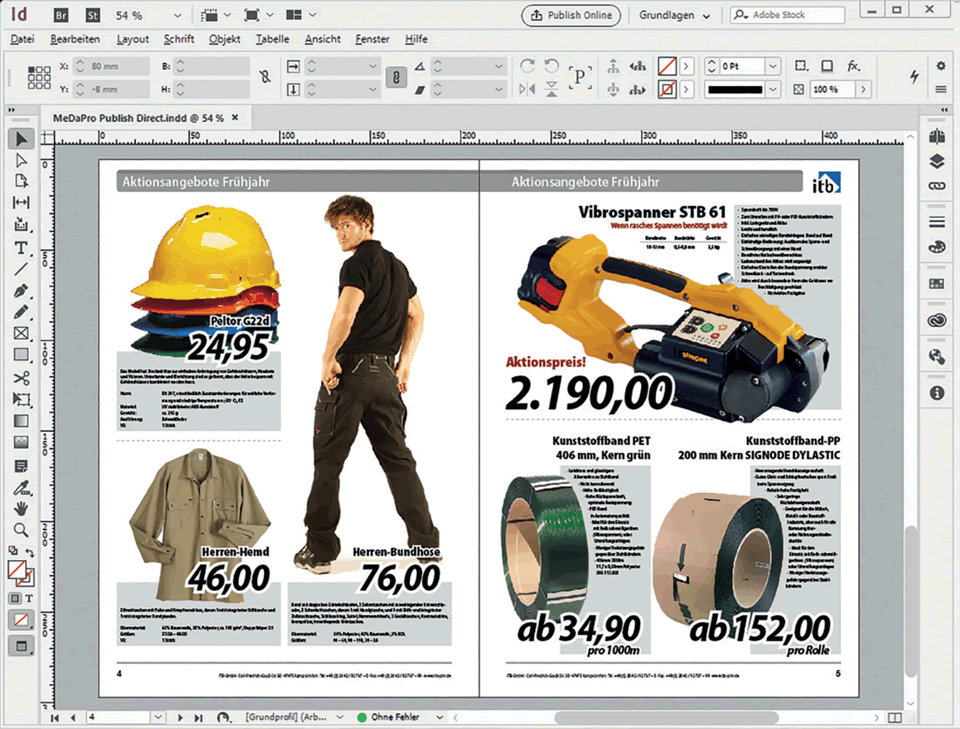
Task: Select the Direct Selection tool
Action: coord(21,160)
